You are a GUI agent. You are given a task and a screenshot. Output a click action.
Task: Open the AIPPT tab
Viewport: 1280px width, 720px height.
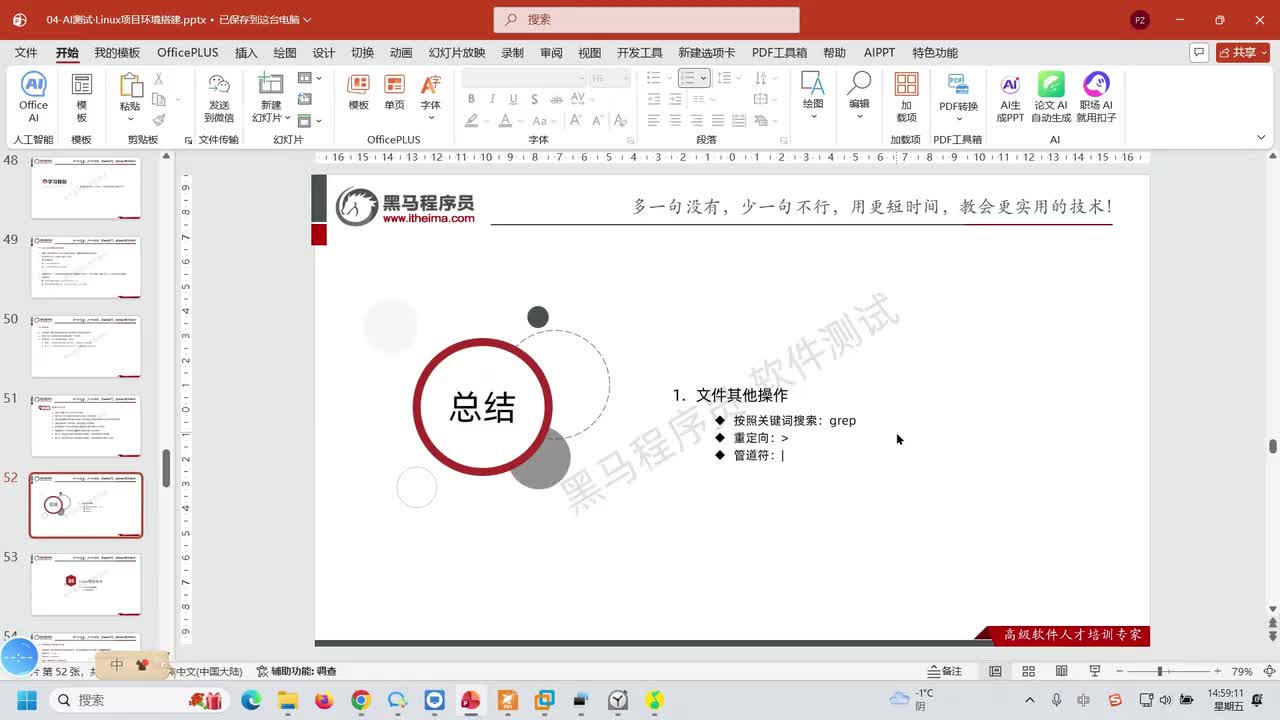pyautogui.click(x=880, y=53)
